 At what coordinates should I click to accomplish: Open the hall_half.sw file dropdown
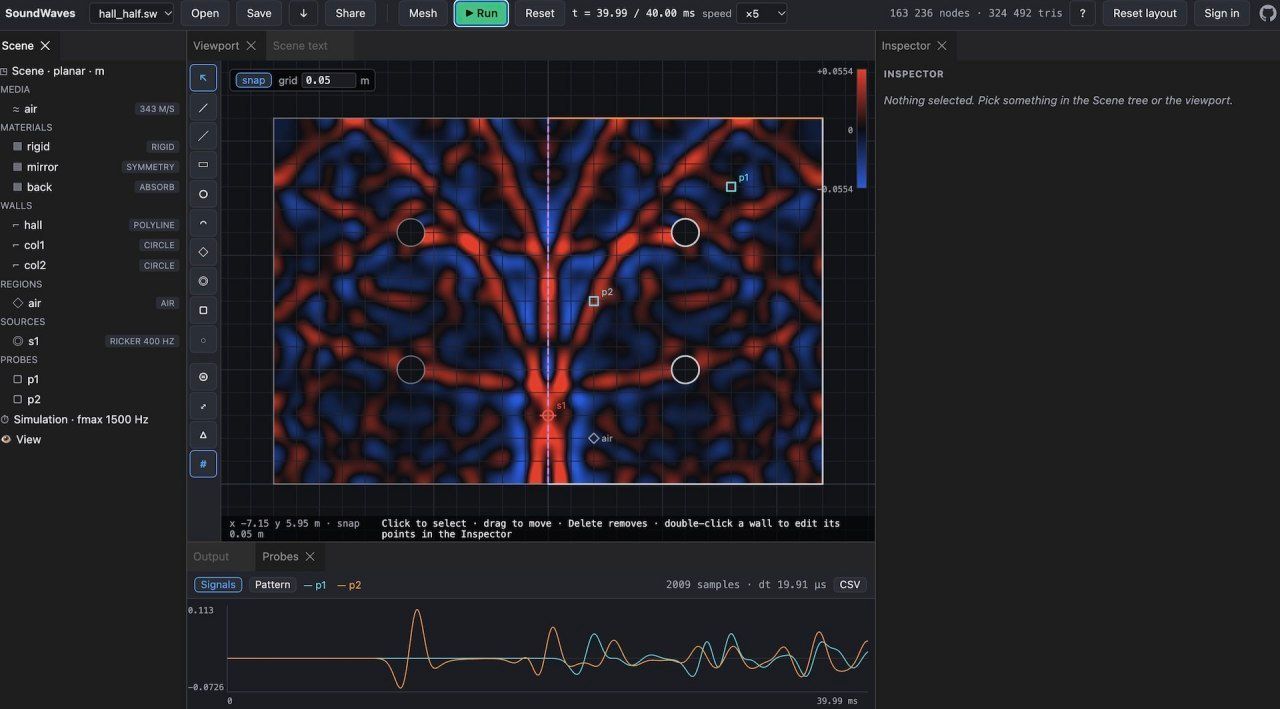[x=132, y=13]
